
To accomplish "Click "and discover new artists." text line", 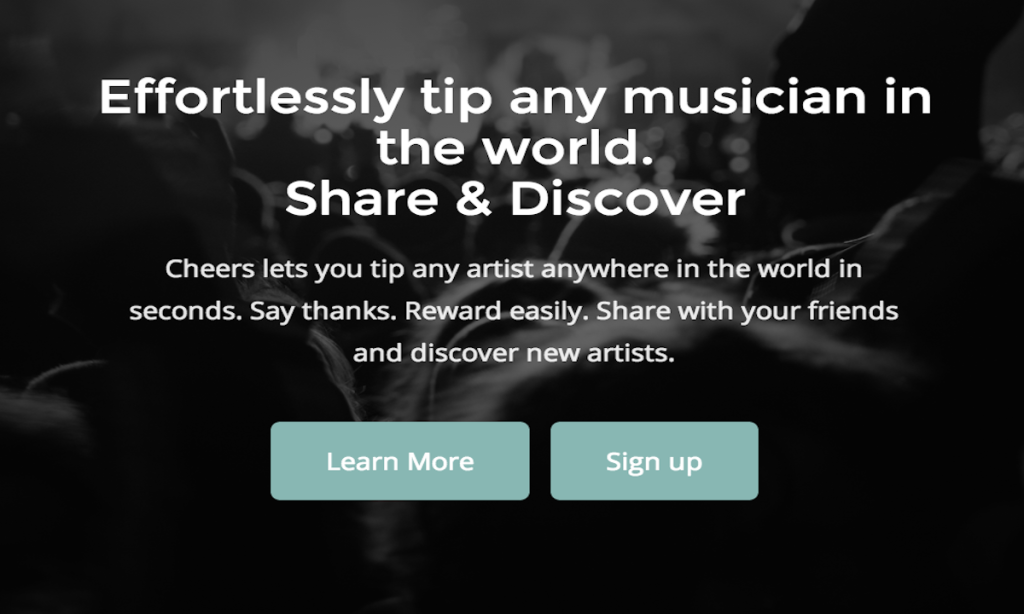I will click(513, 353).
